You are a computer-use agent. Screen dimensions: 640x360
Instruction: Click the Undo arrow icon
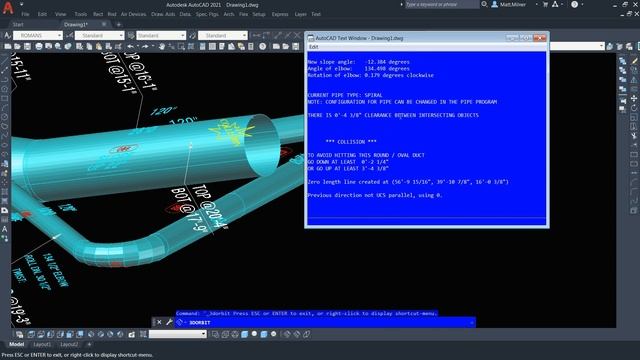point(130,47)
